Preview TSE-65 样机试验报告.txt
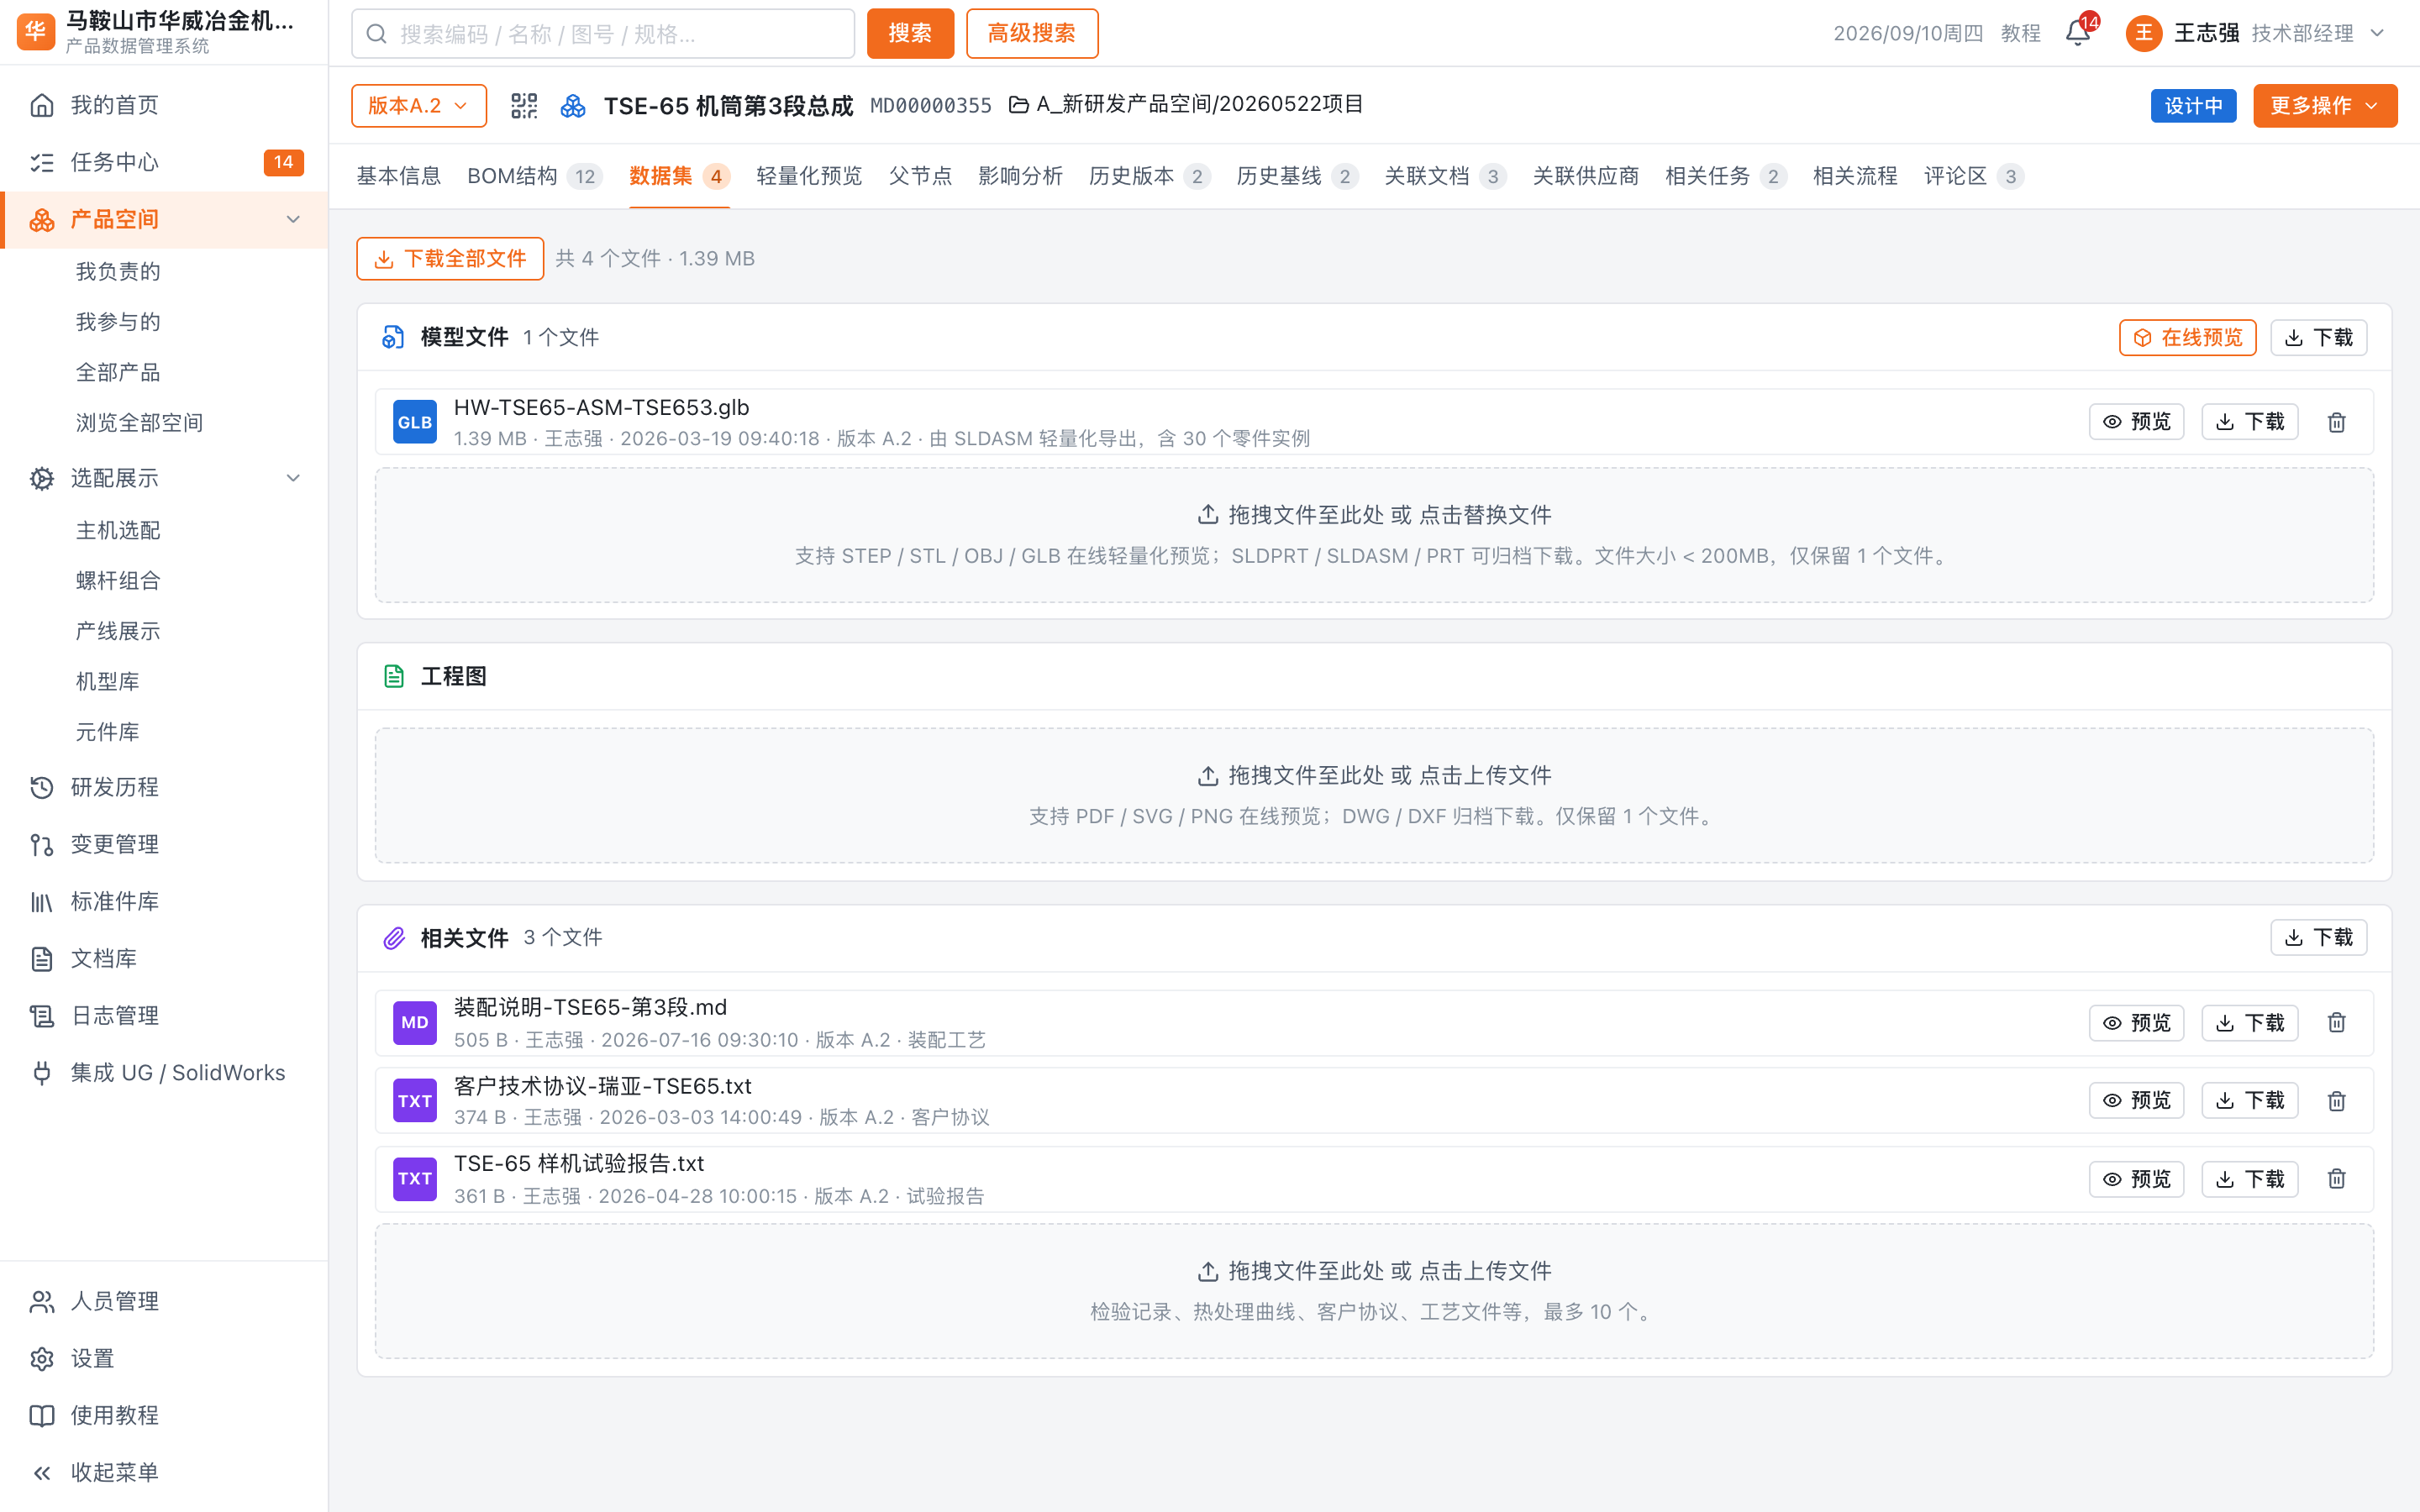2420x1512 pixels. coord(2136,1178)
